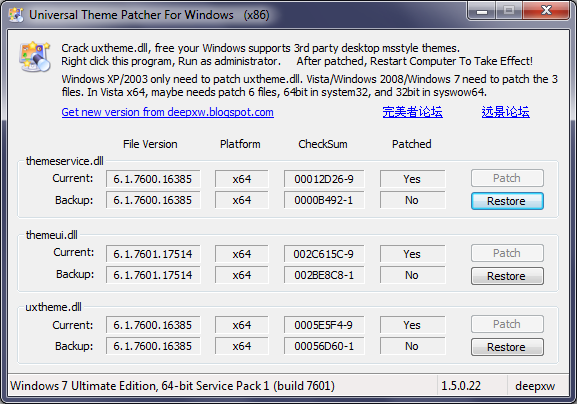Select checksum field 00012D26-9
Viewport: 577px width, 404px height.
click(324, 179)
